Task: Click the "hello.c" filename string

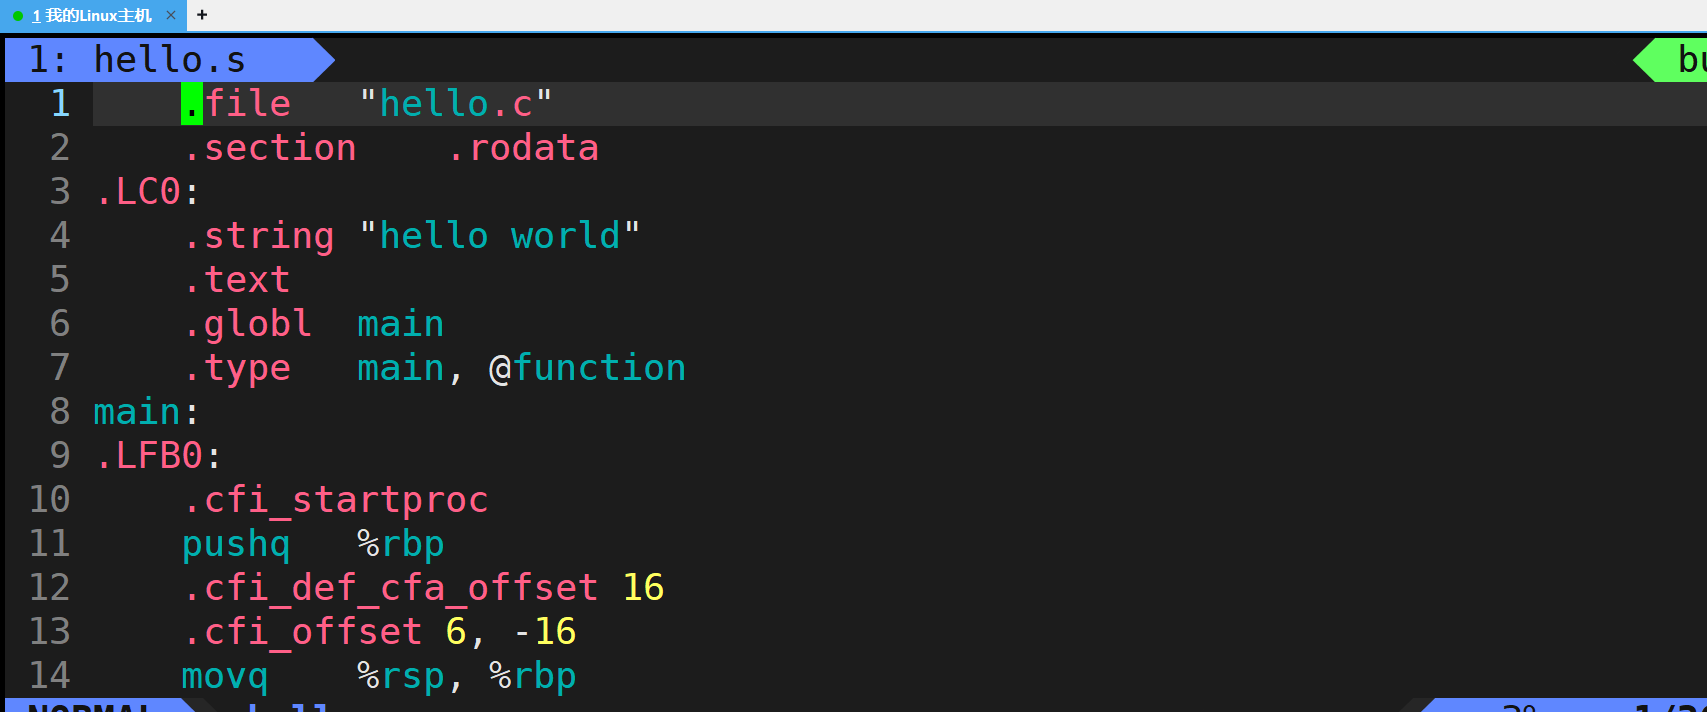Action: point(456,104)
